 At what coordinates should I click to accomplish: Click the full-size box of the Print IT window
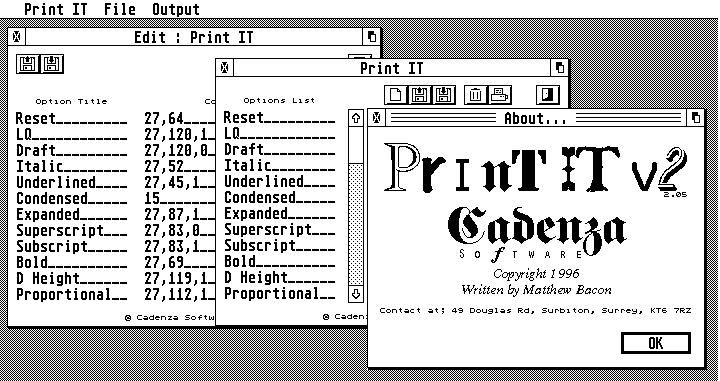559,68
